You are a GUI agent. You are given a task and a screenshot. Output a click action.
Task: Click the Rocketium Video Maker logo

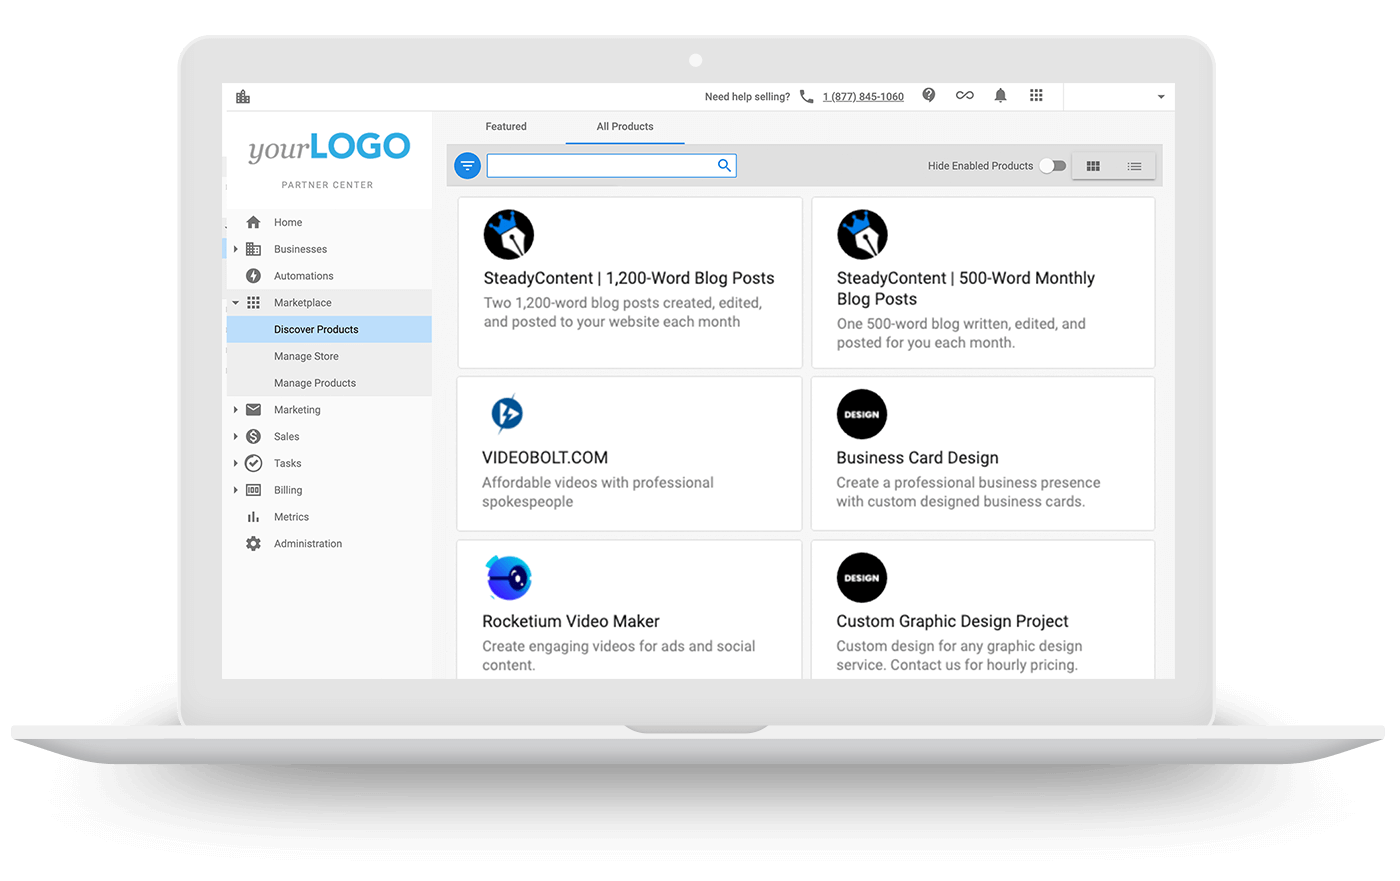click(508, 578)
